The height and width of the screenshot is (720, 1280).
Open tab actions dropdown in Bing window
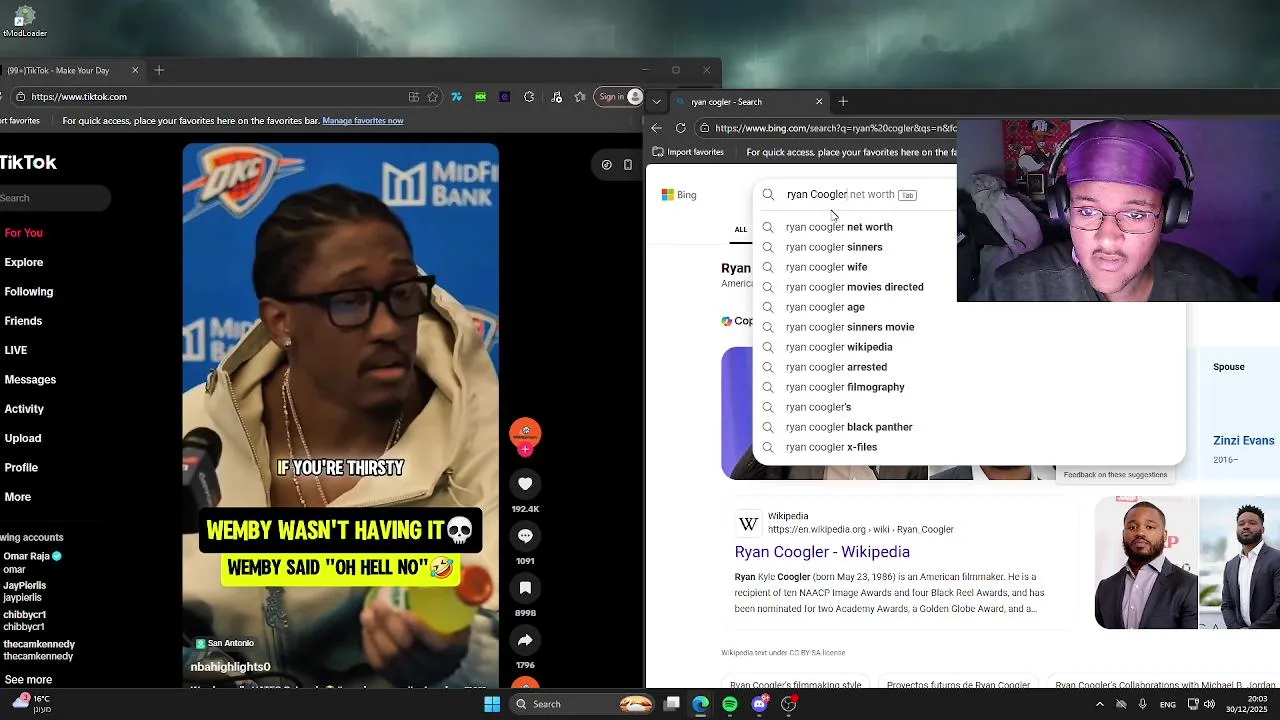click(656, 102)
